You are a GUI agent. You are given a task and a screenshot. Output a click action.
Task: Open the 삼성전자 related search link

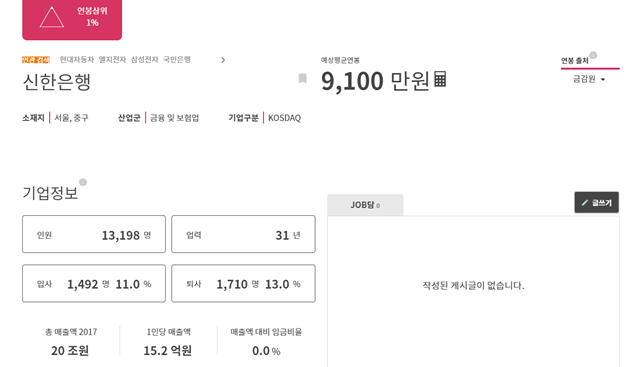pos(144,60)
